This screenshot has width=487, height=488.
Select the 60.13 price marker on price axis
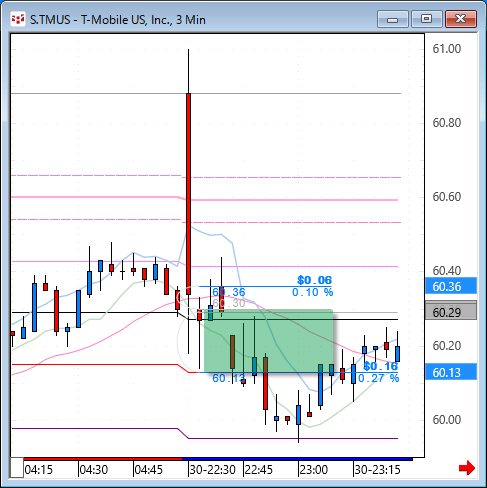point(451,372)
